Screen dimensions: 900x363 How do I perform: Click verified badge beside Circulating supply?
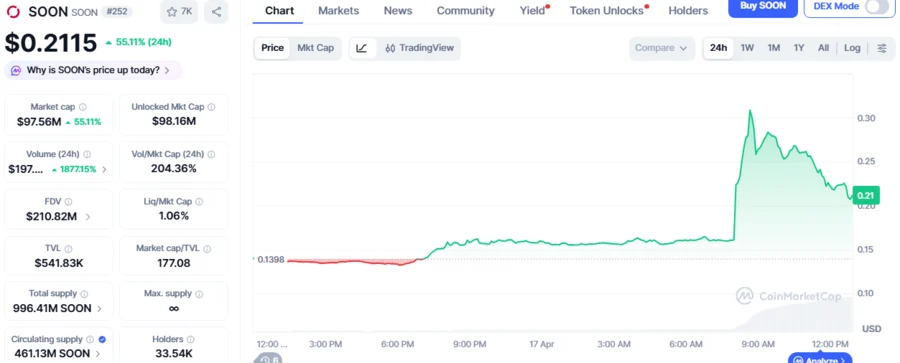102,339
